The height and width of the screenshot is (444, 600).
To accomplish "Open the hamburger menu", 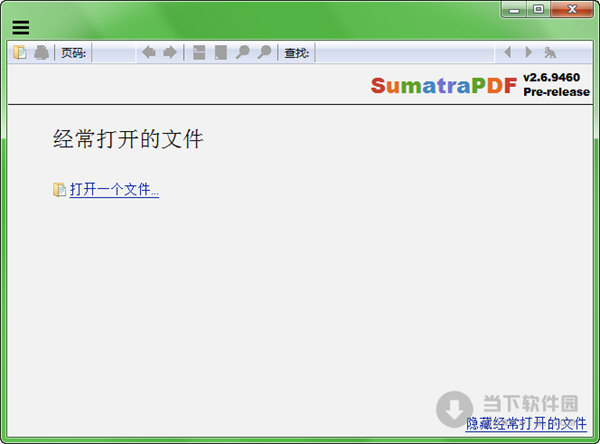I will click(x=21, y=28).
